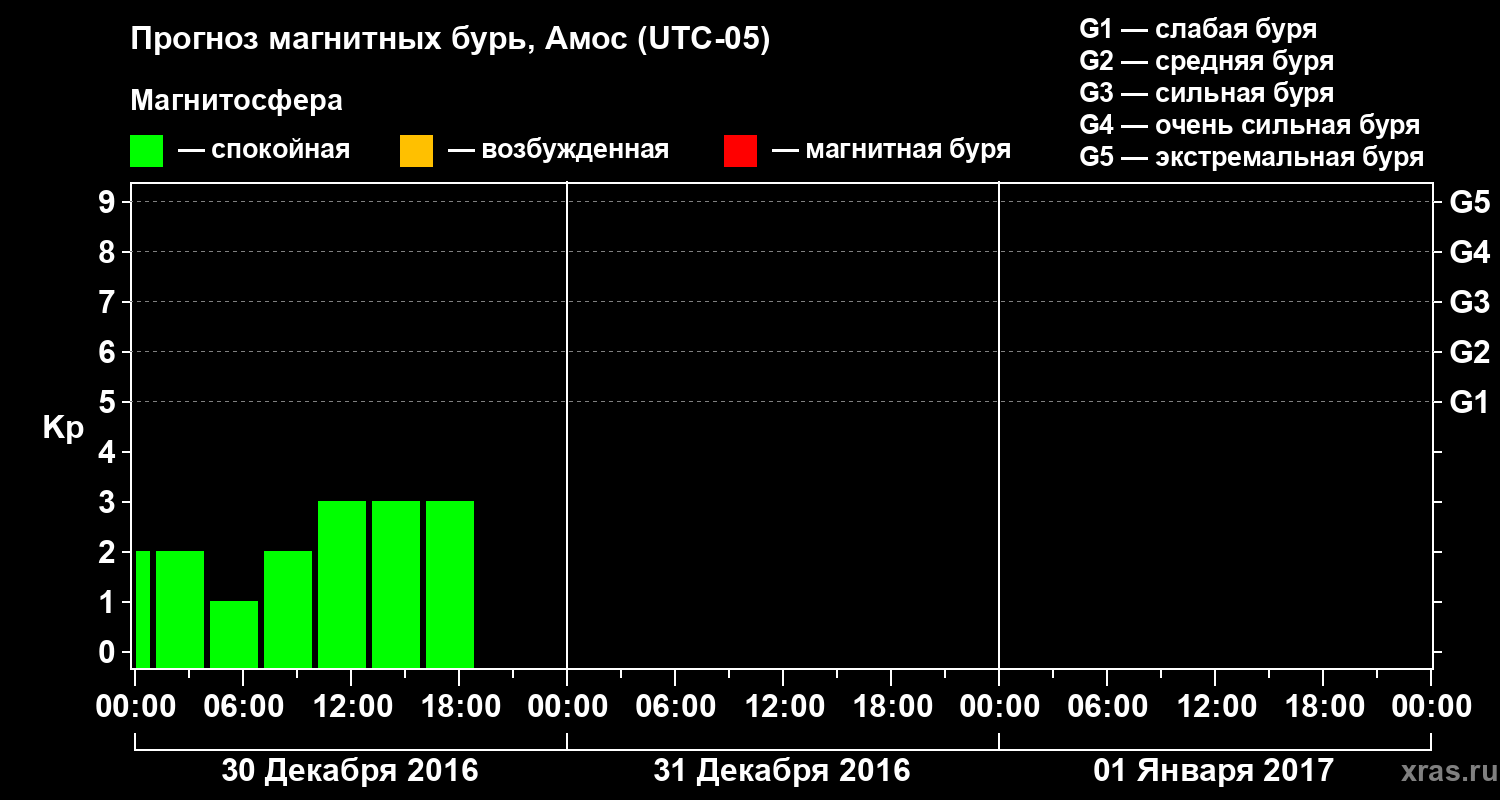
Task: Click '06:00' time label under 01 Января
Action: point(1106,707)
